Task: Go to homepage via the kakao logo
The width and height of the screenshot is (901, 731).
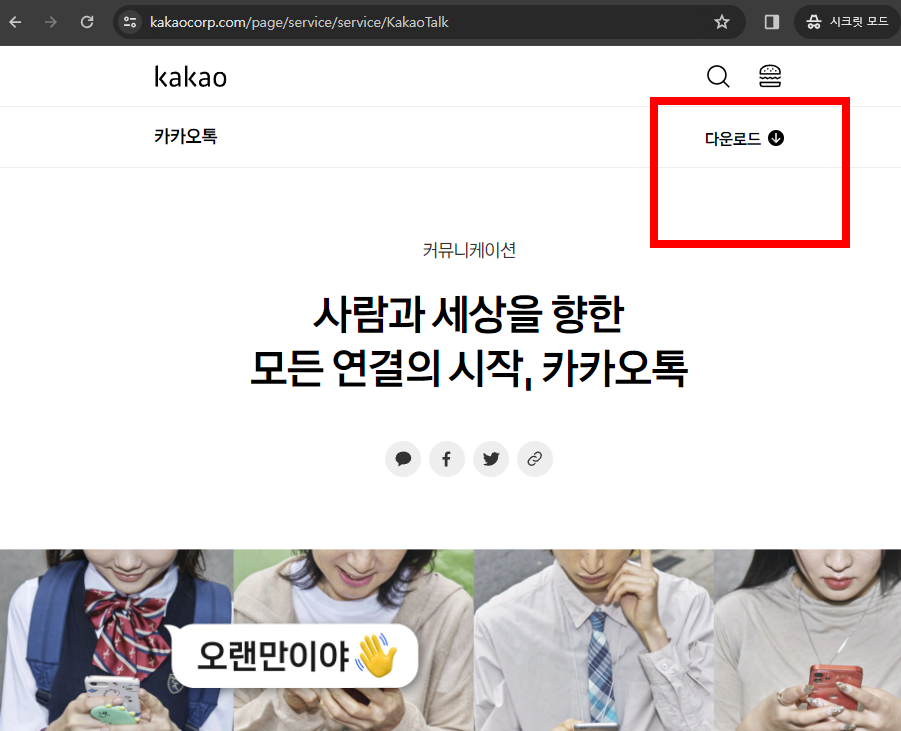Action: click(x=190, y=76)
